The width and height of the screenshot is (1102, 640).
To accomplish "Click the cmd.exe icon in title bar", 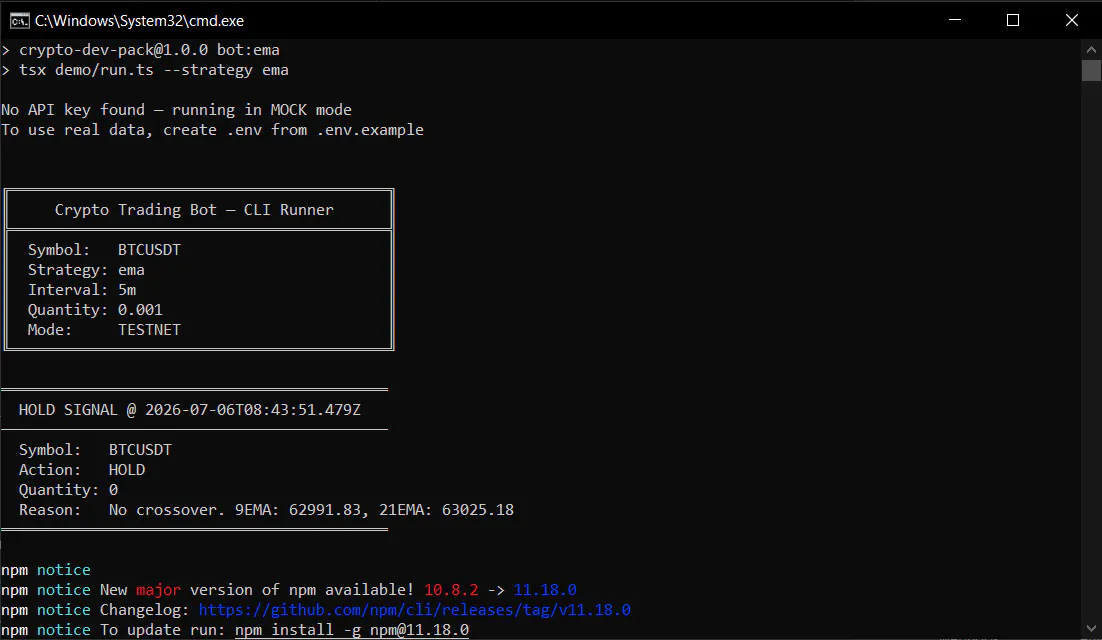I will coord(19,20).
